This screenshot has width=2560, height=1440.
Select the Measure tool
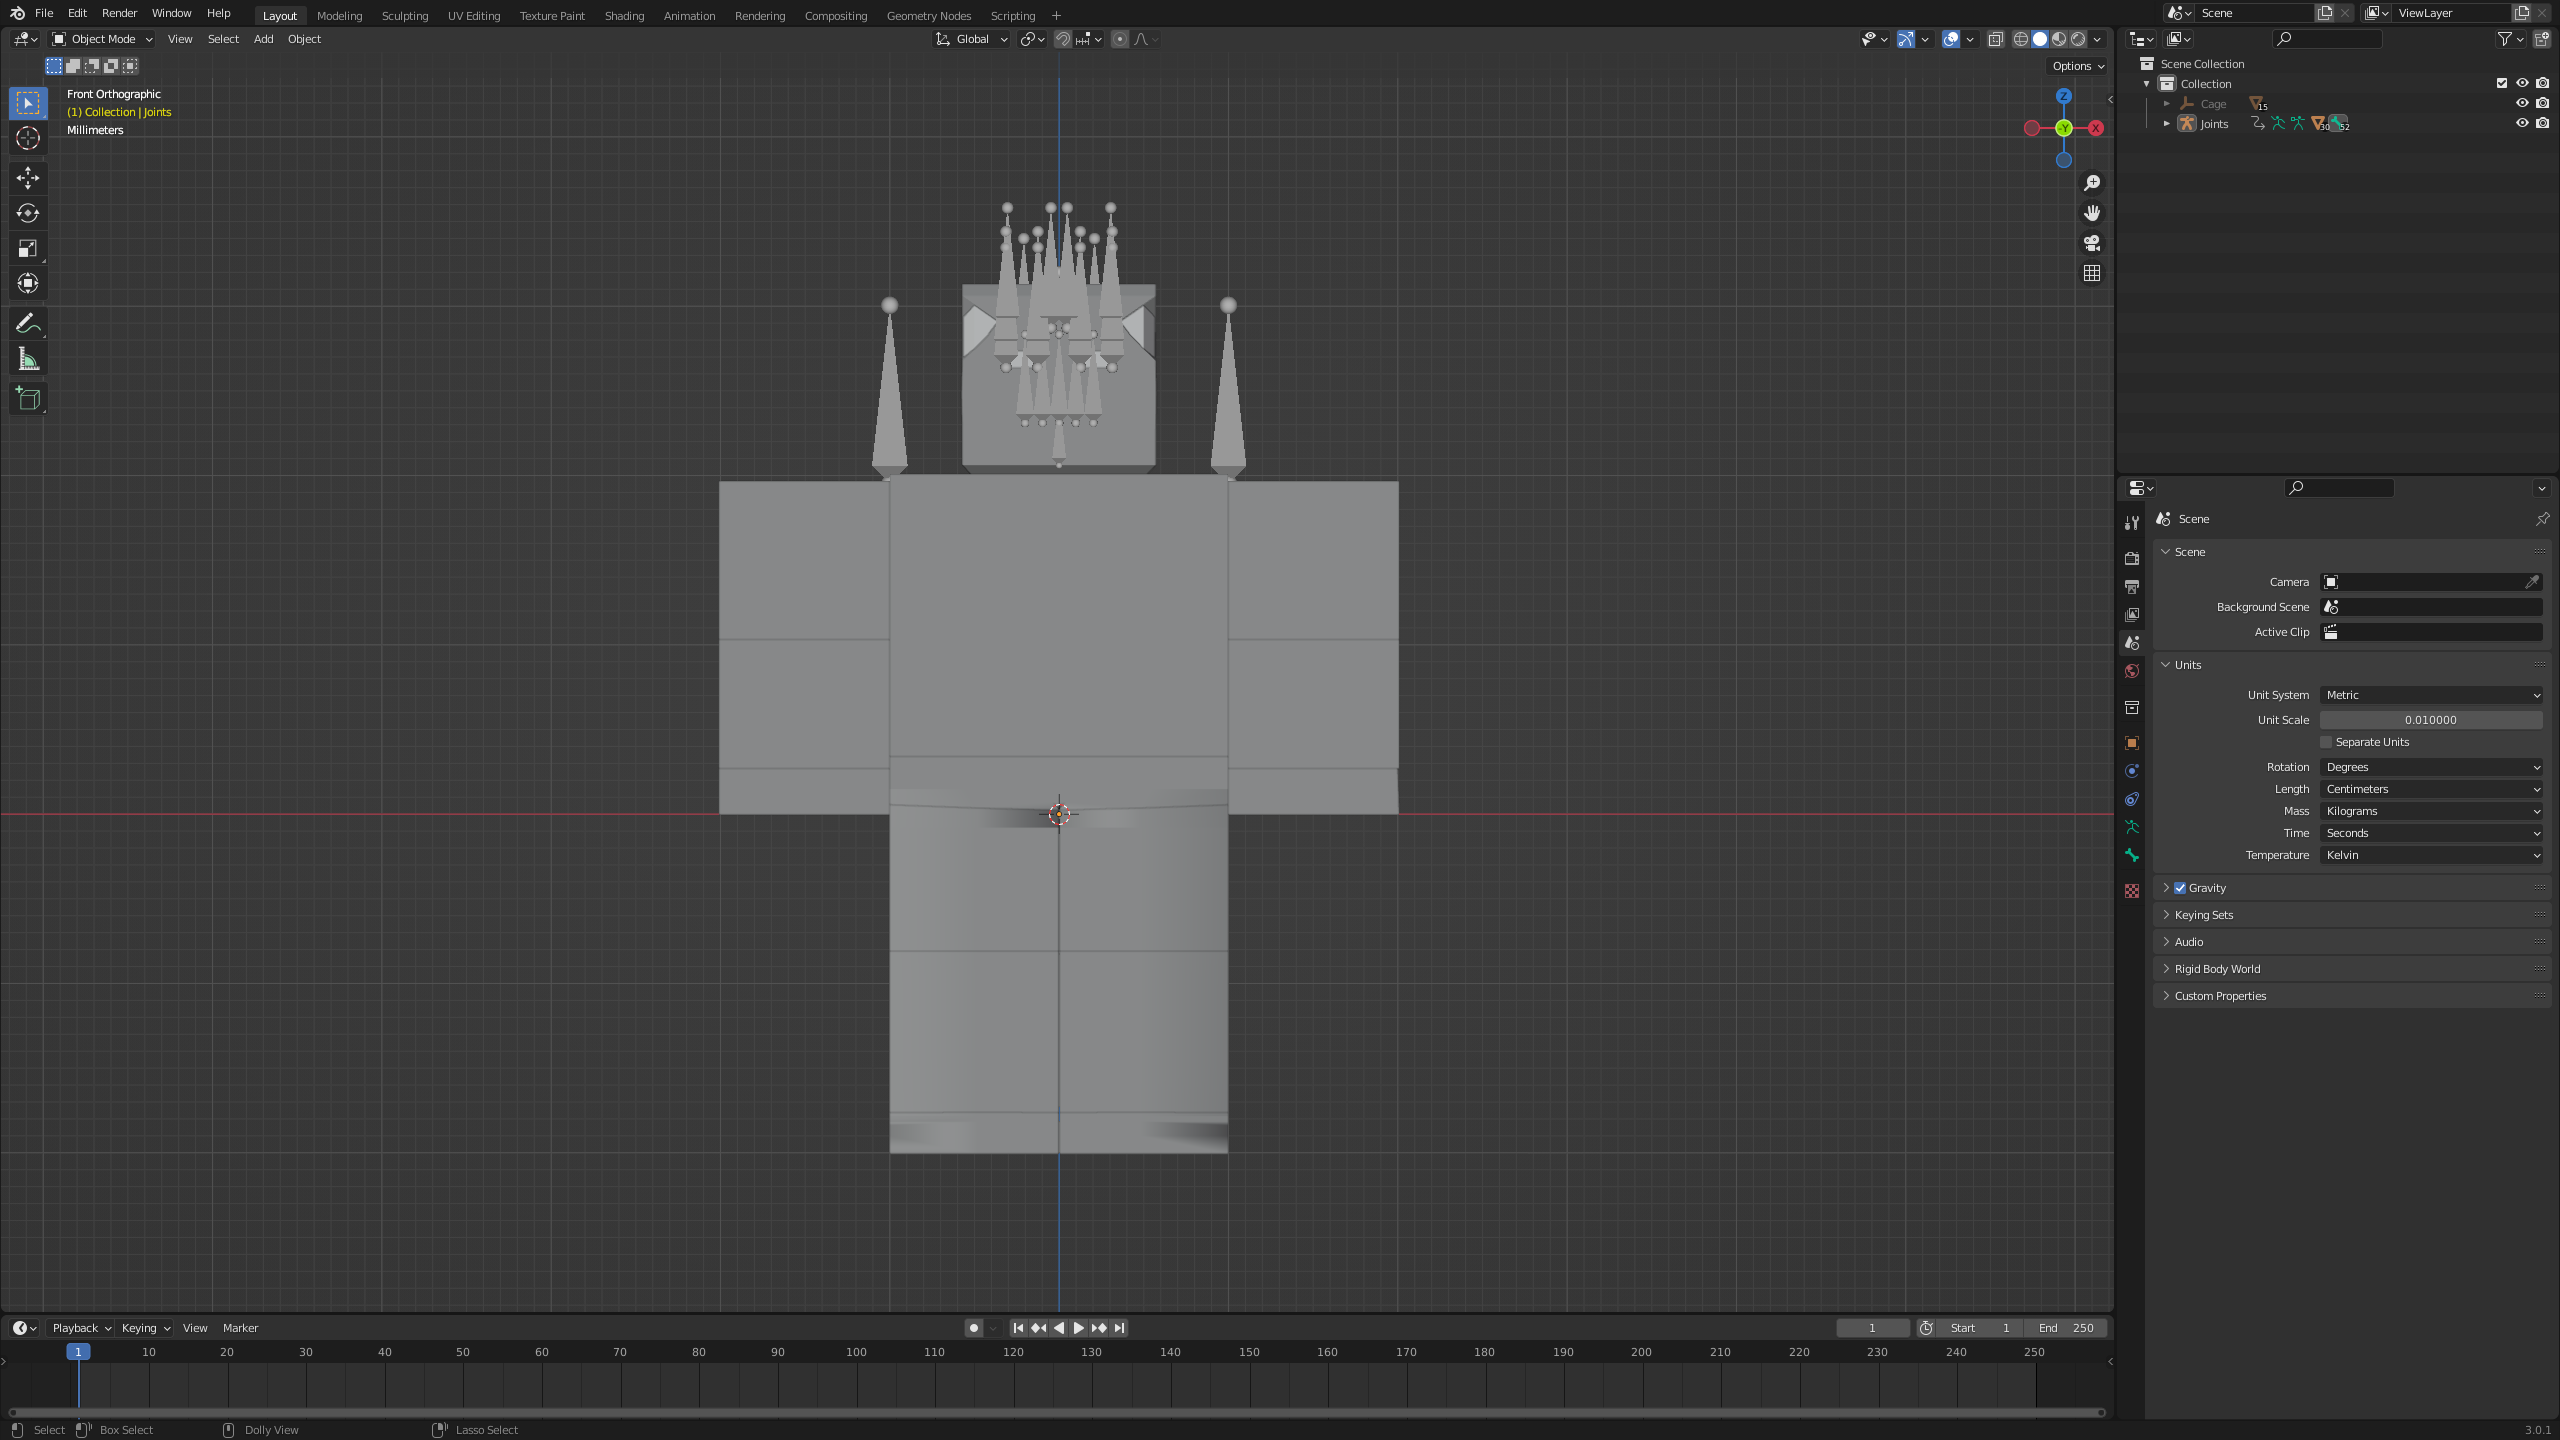tap(28, 359)
